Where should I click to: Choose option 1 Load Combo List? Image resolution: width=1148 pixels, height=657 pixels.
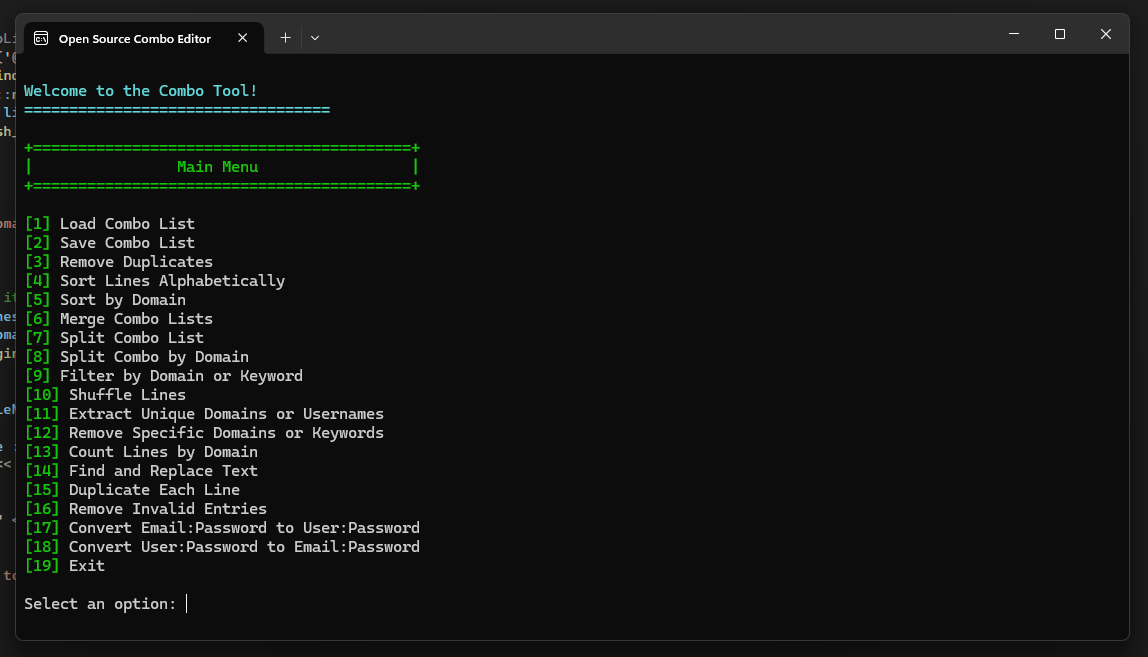(x=110, y=223)
